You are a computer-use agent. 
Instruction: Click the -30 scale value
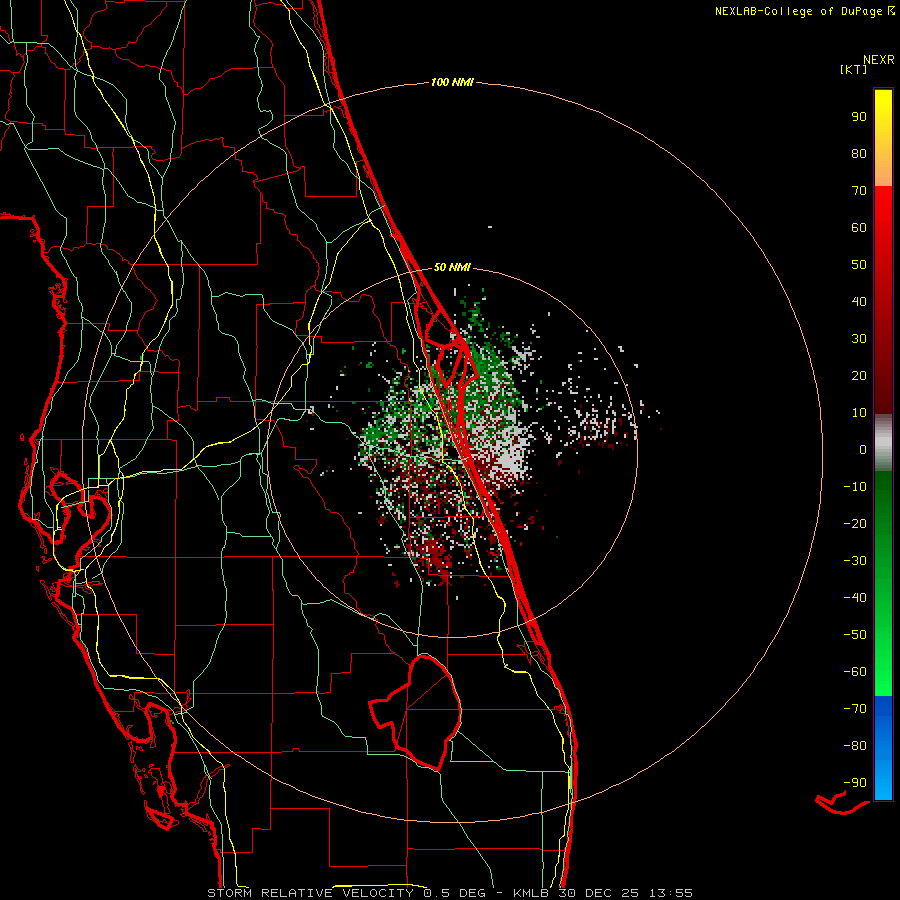[x=855, y=561]
